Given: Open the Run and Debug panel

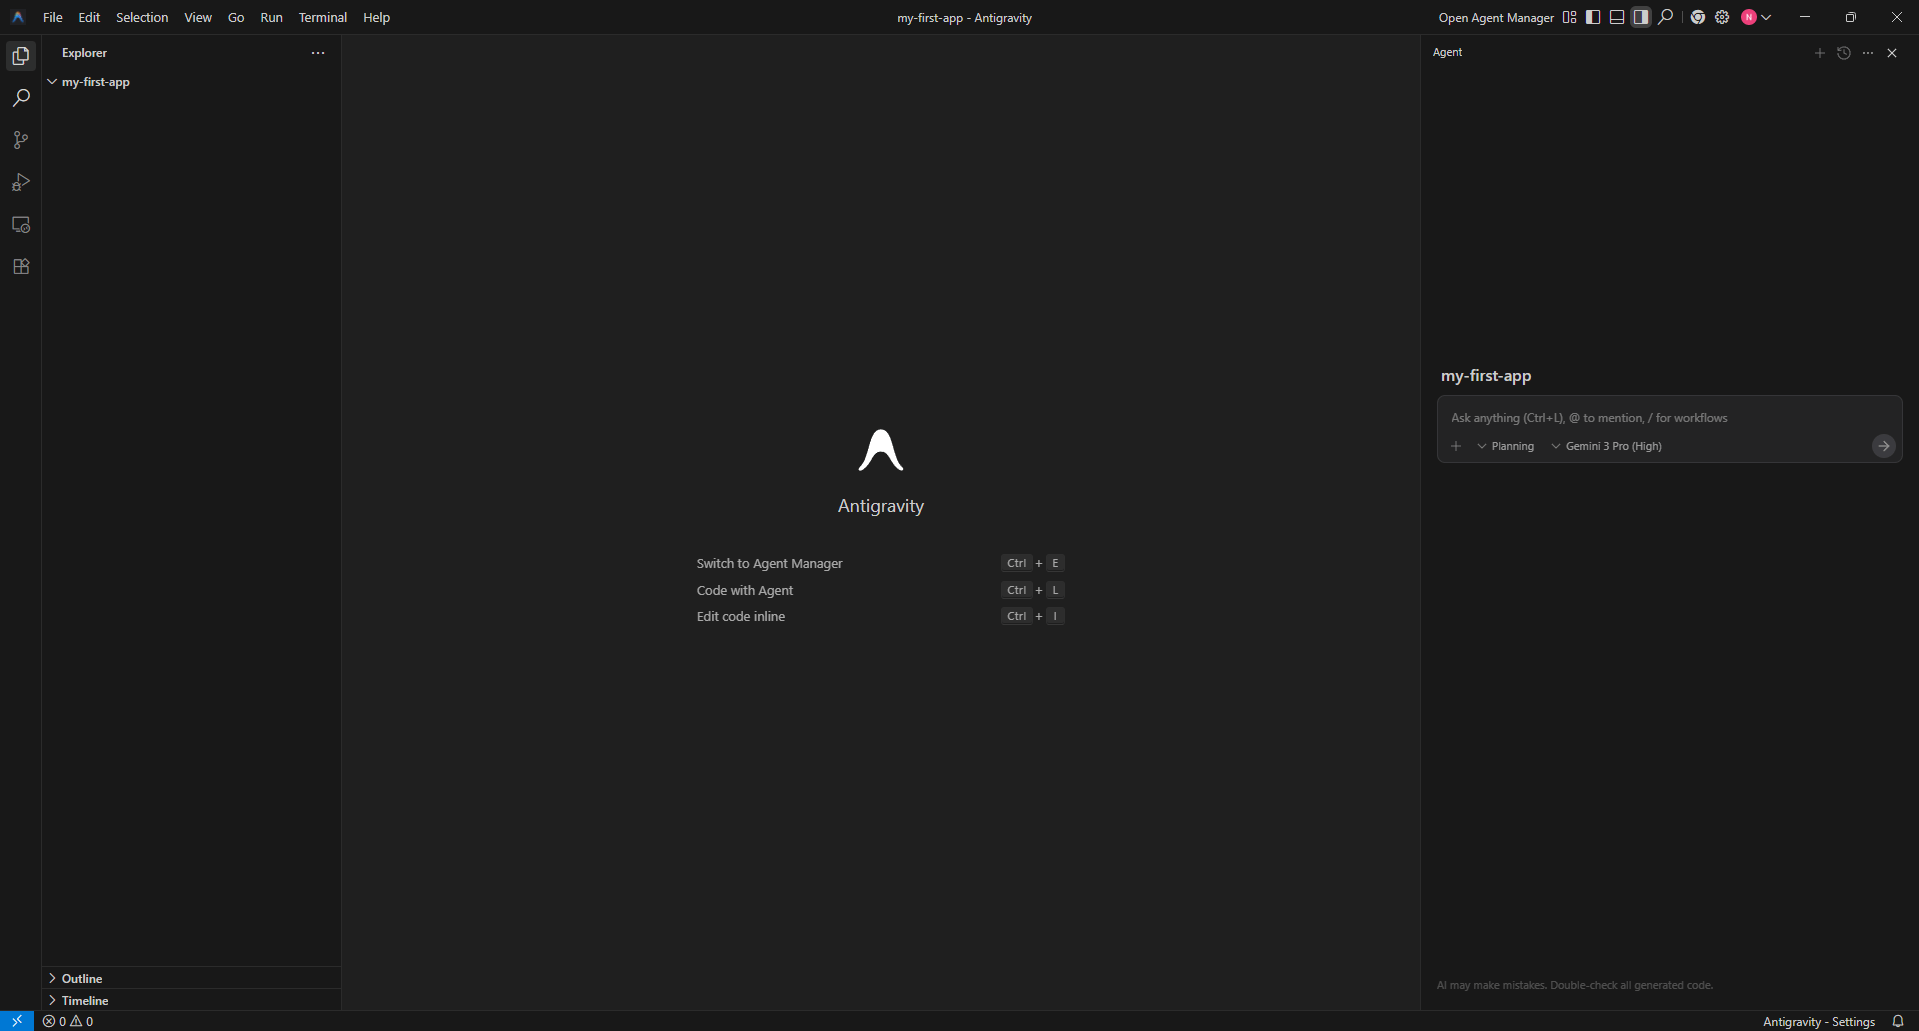Looking at the screenshot, I should coord(21,182).
